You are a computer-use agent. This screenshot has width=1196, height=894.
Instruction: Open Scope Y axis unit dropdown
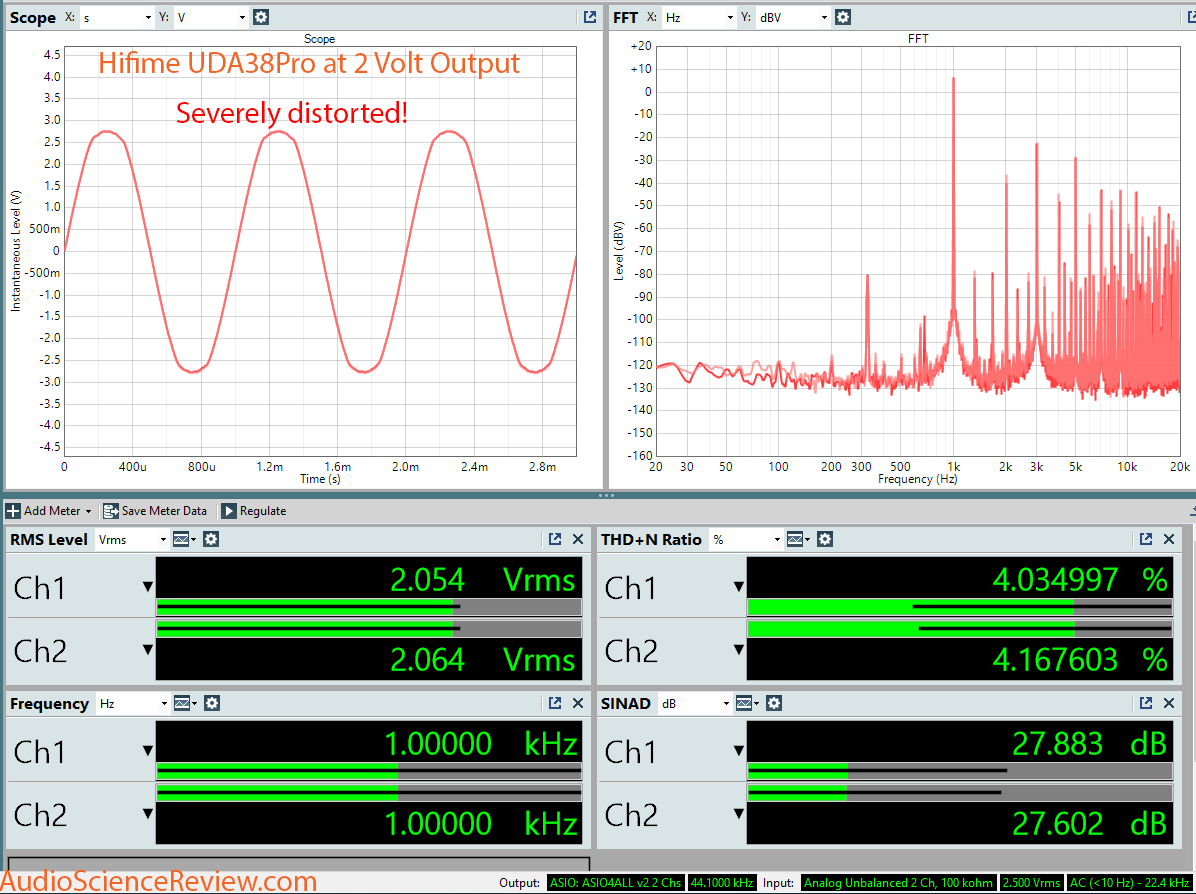tap(211, 17)
